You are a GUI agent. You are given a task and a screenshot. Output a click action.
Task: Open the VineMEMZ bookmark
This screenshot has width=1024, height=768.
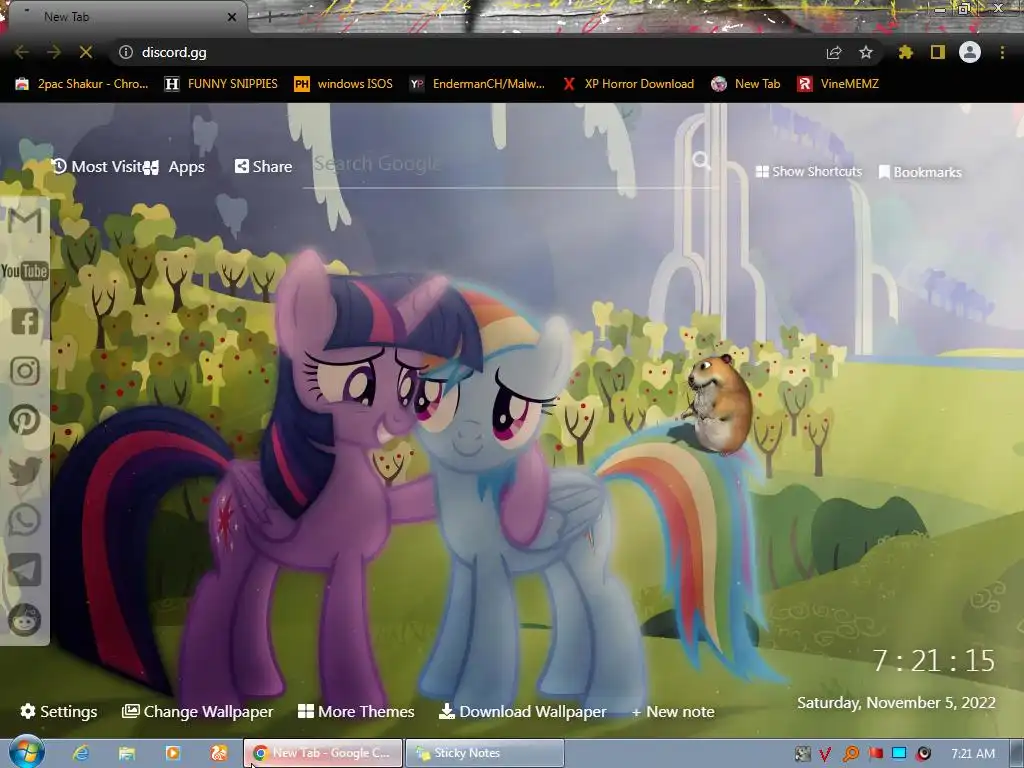click(x=838, y=84)
